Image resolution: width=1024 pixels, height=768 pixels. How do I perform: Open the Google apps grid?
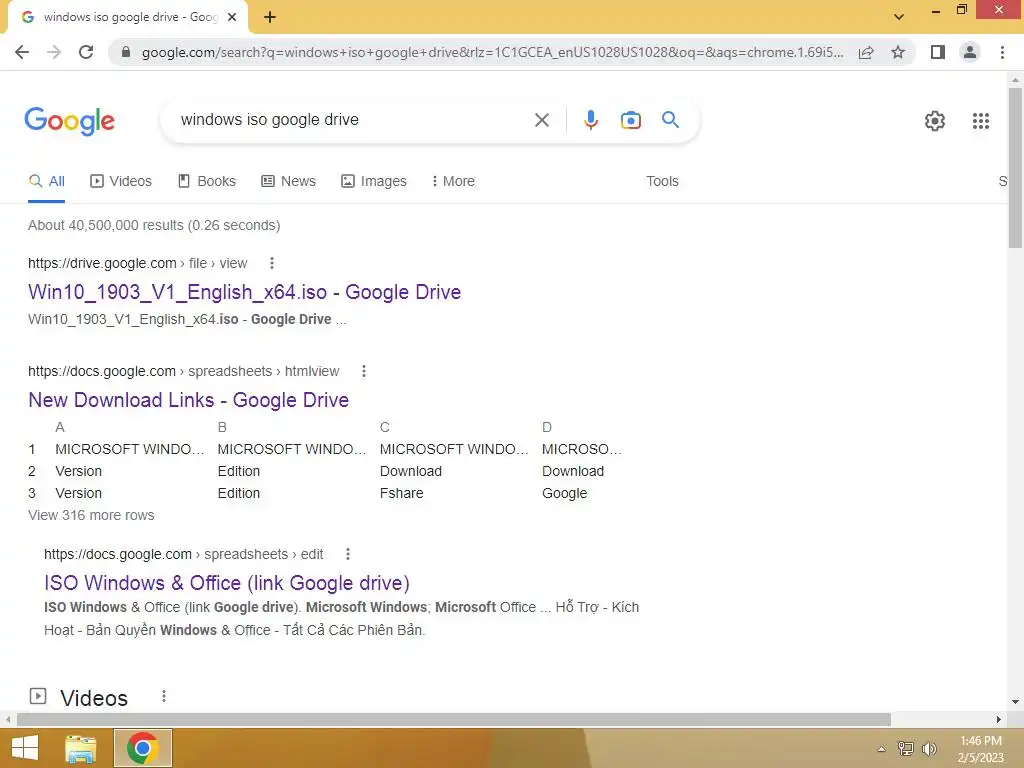pyautogui.click(x=981, y=121)
